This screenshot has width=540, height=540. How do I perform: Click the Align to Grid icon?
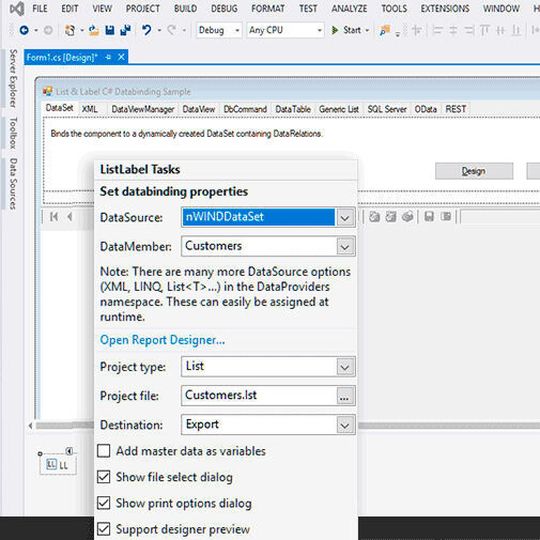417,30
